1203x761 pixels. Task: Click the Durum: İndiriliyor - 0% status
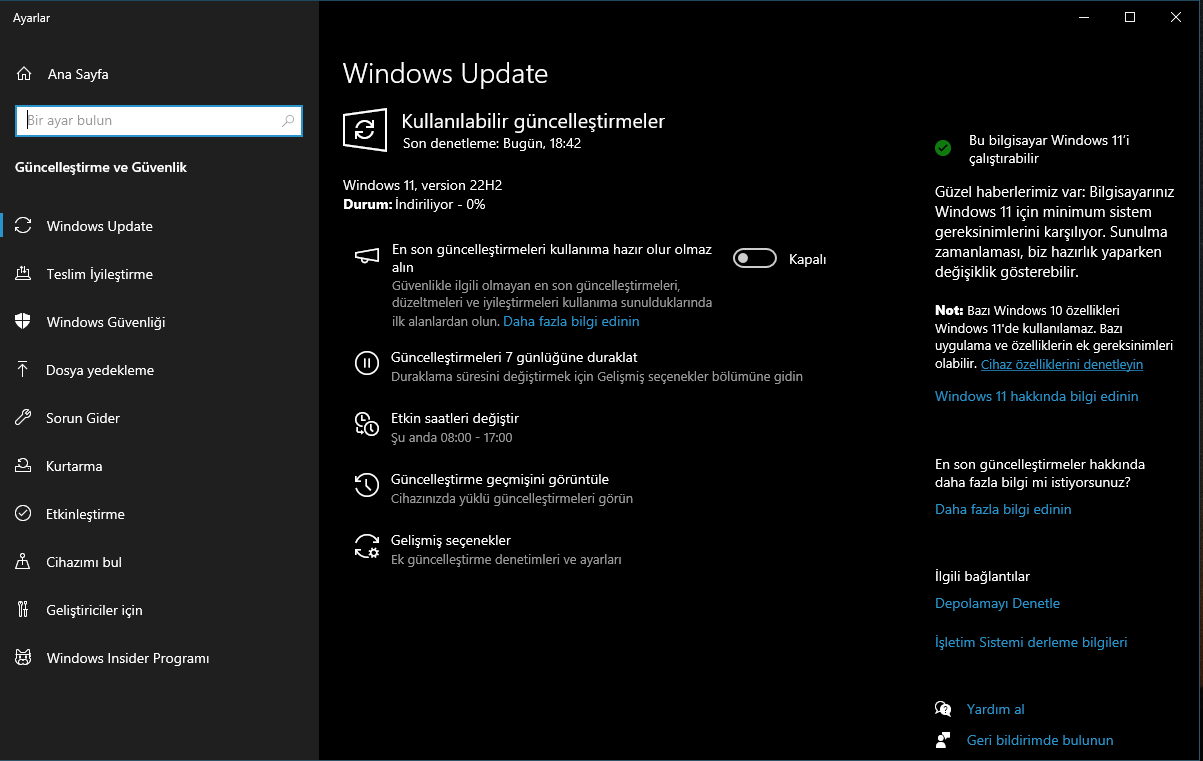point(414,204)
